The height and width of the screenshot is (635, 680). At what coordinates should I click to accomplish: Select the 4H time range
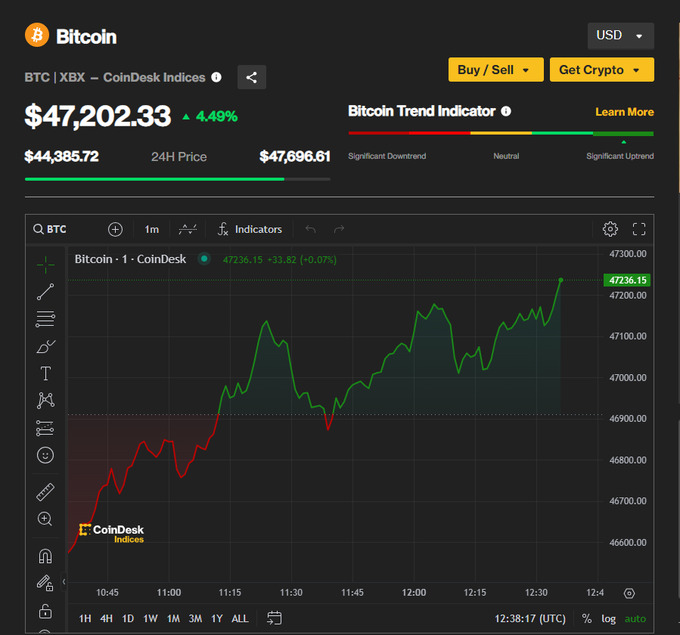(x=106, y=619)
